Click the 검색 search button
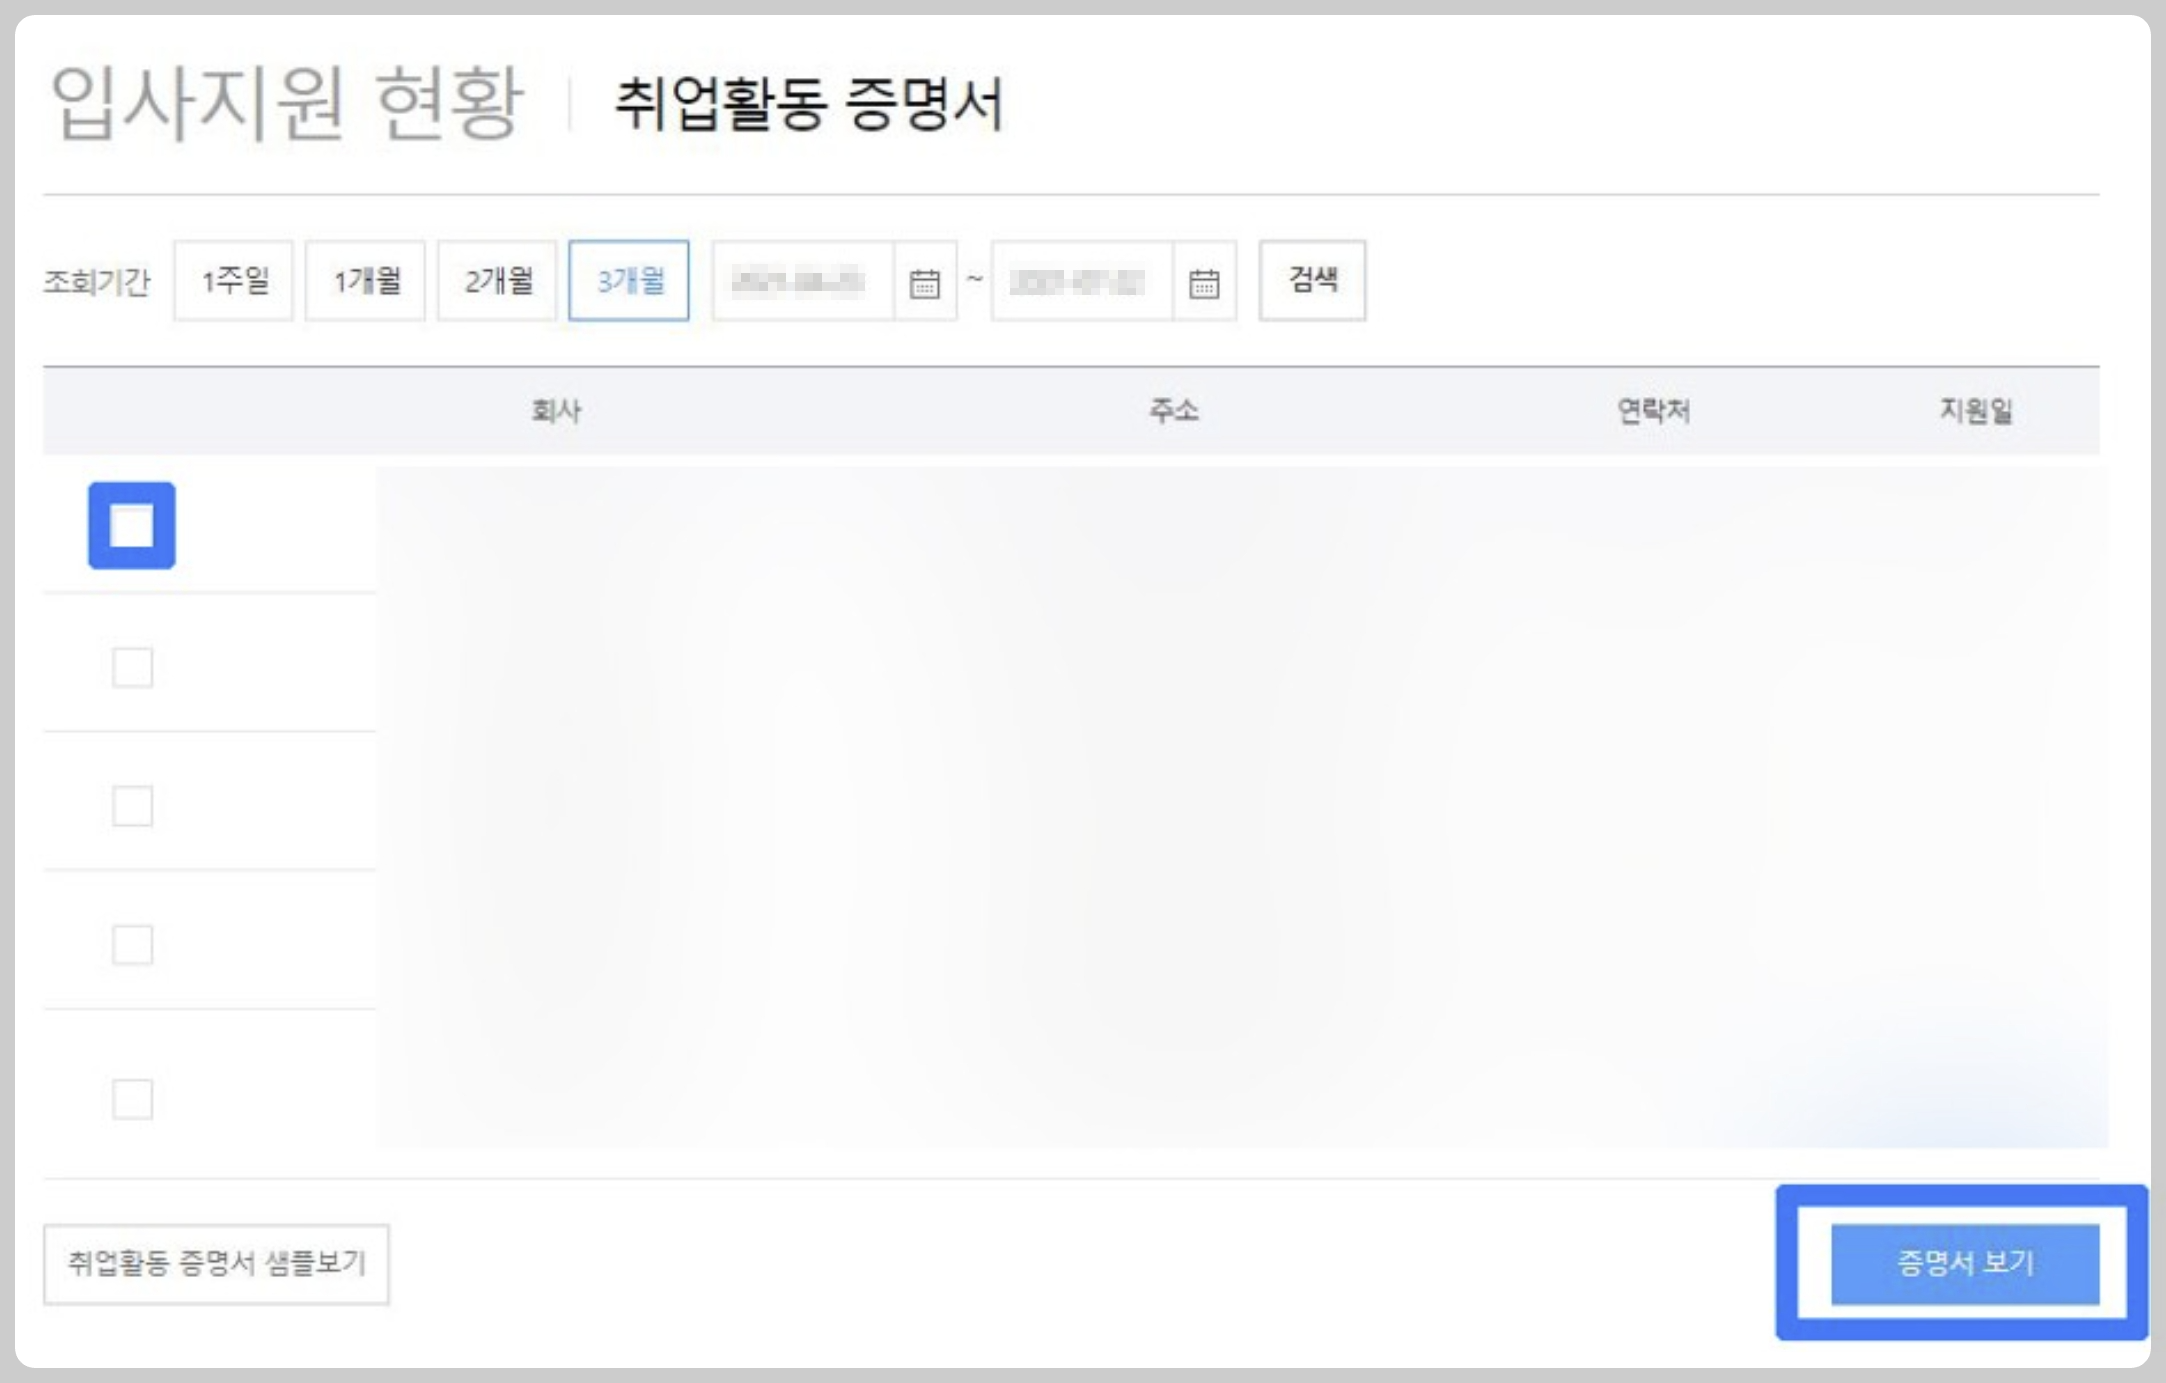The width and height of the screenshot is (2166, 1383). [x=1312, y=281]
